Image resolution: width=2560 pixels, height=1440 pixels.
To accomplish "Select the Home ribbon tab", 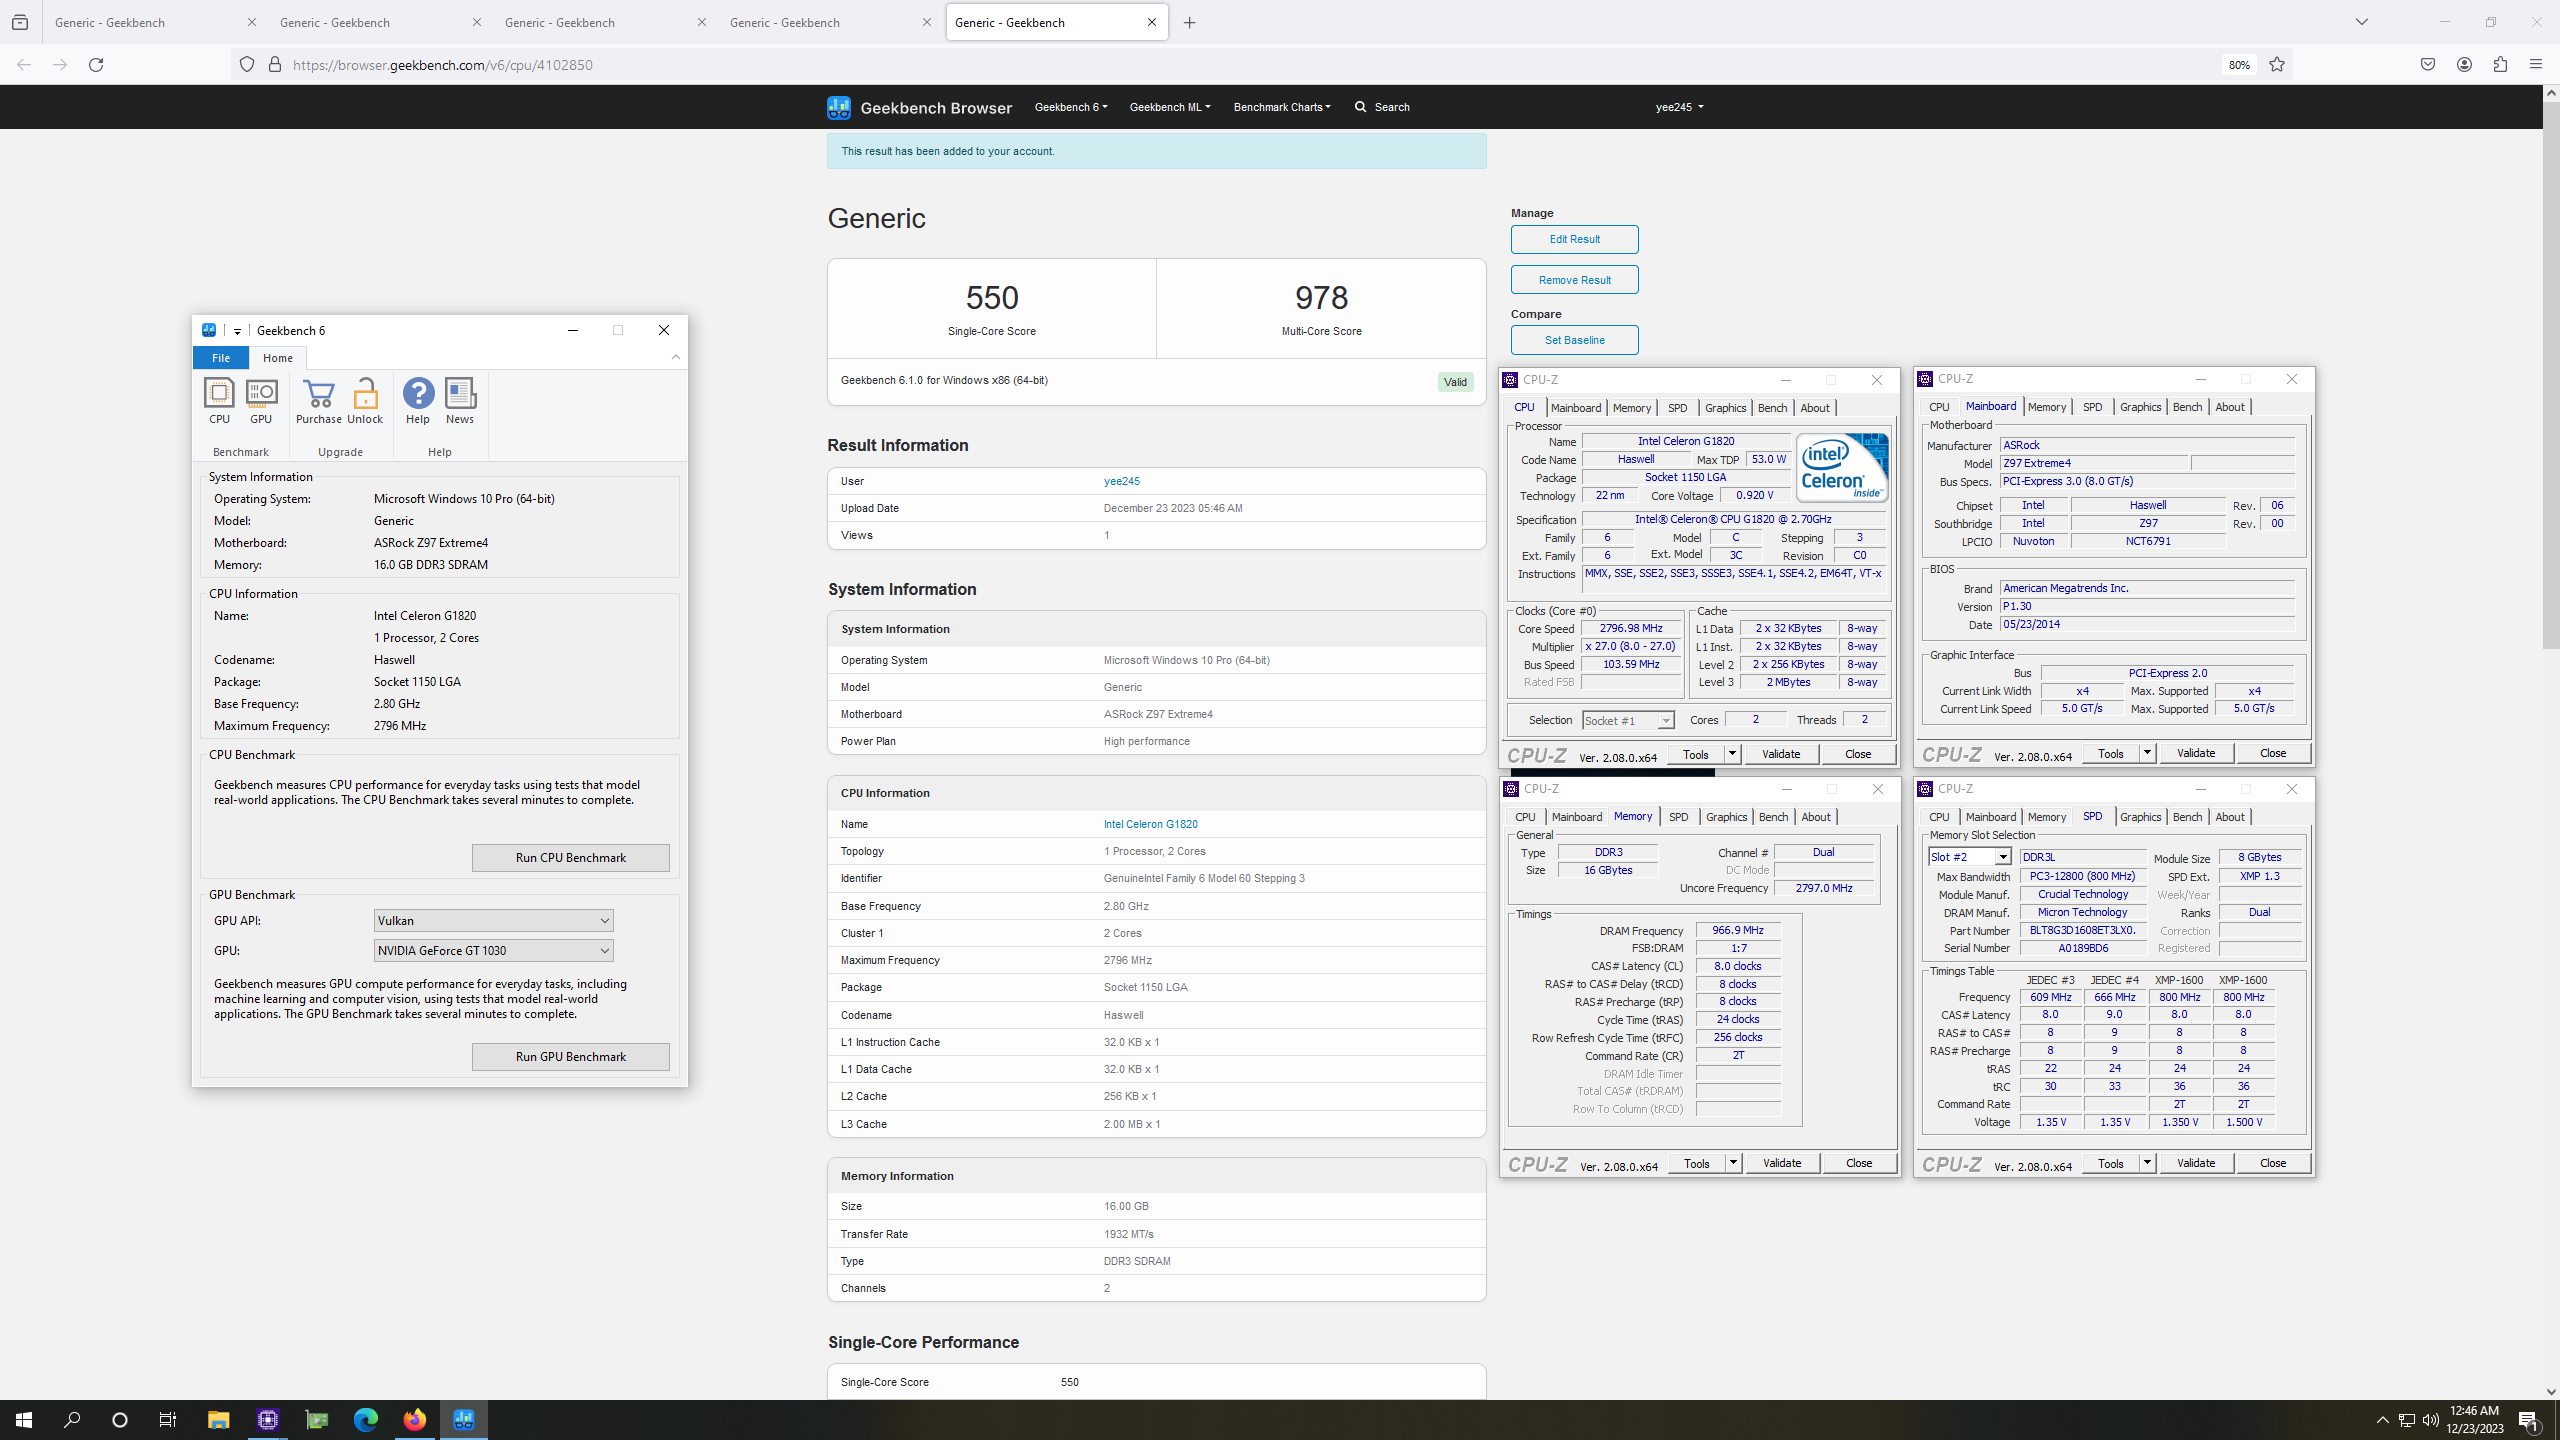I will click(278, 358).
